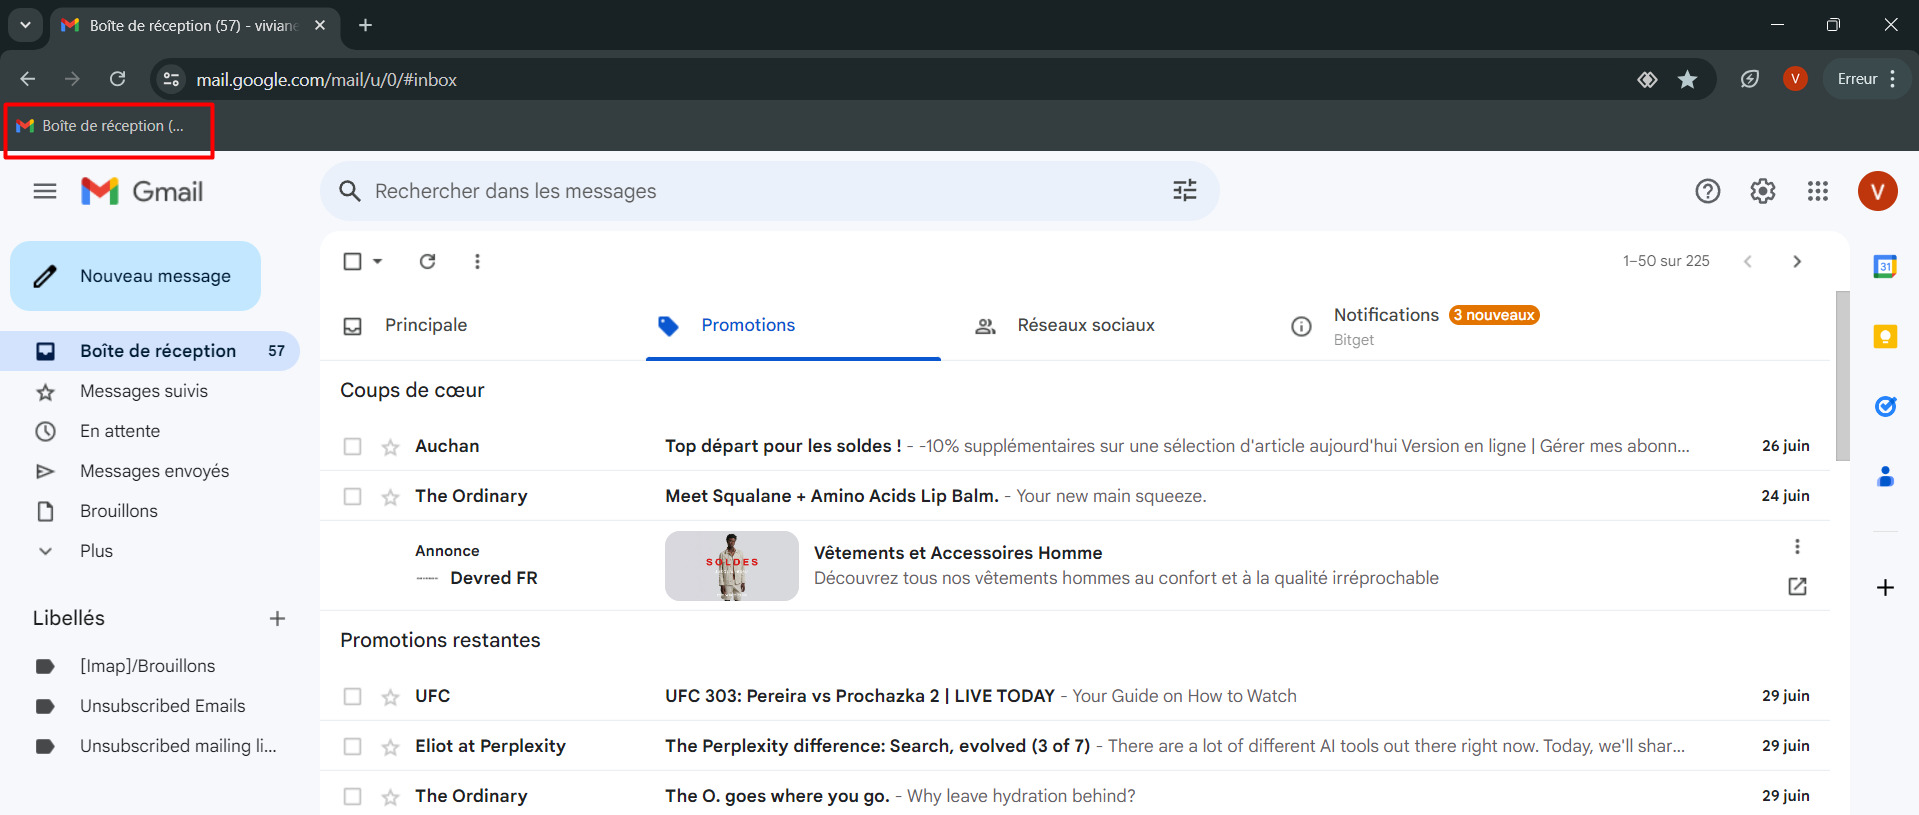Image resolution: width=1919 pixels, height=815 pixels.
Task: Open more actions three-dot menu in toolbar
Action: click(477, 261)
